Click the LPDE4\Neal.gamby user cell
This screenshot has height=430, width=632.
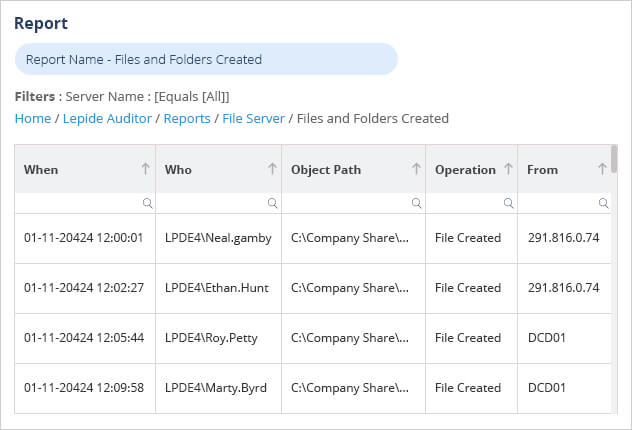tap(218, 238)
